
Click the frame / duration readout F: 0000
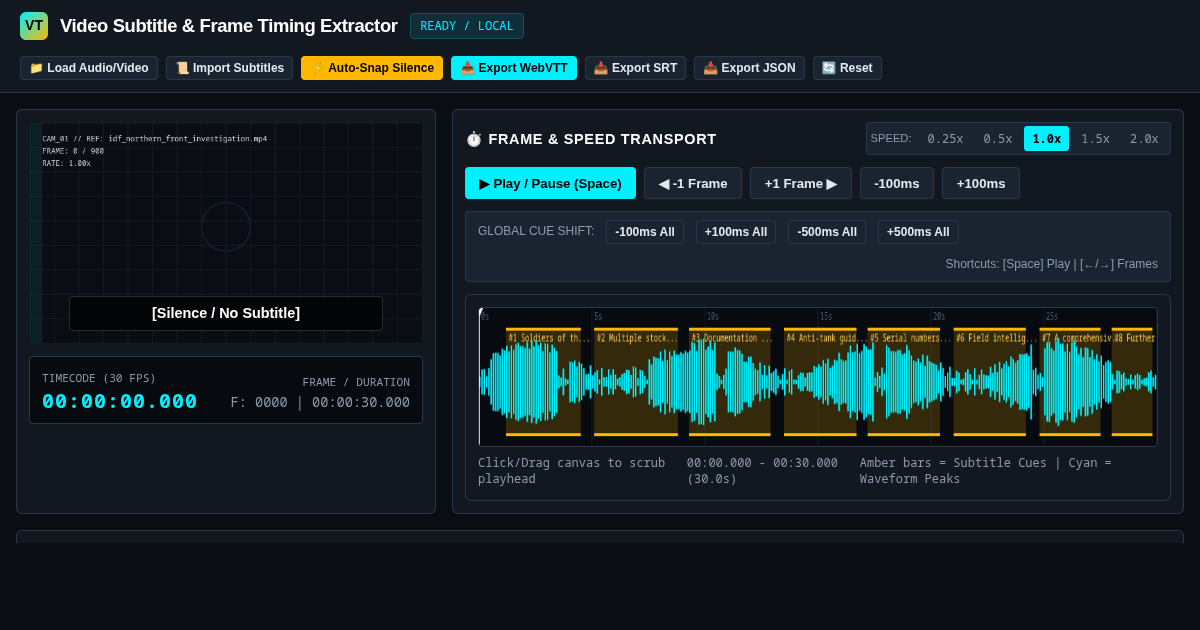tap(320, 402)
